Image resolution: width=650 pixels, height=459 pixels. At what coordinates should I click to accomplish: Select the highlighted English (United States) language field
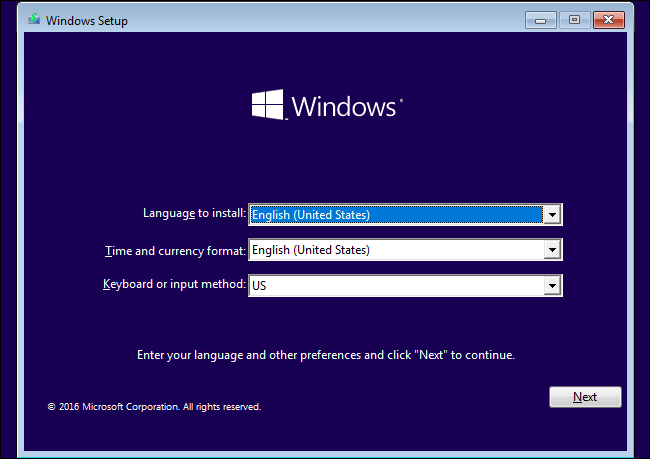(x=394, y=214)
